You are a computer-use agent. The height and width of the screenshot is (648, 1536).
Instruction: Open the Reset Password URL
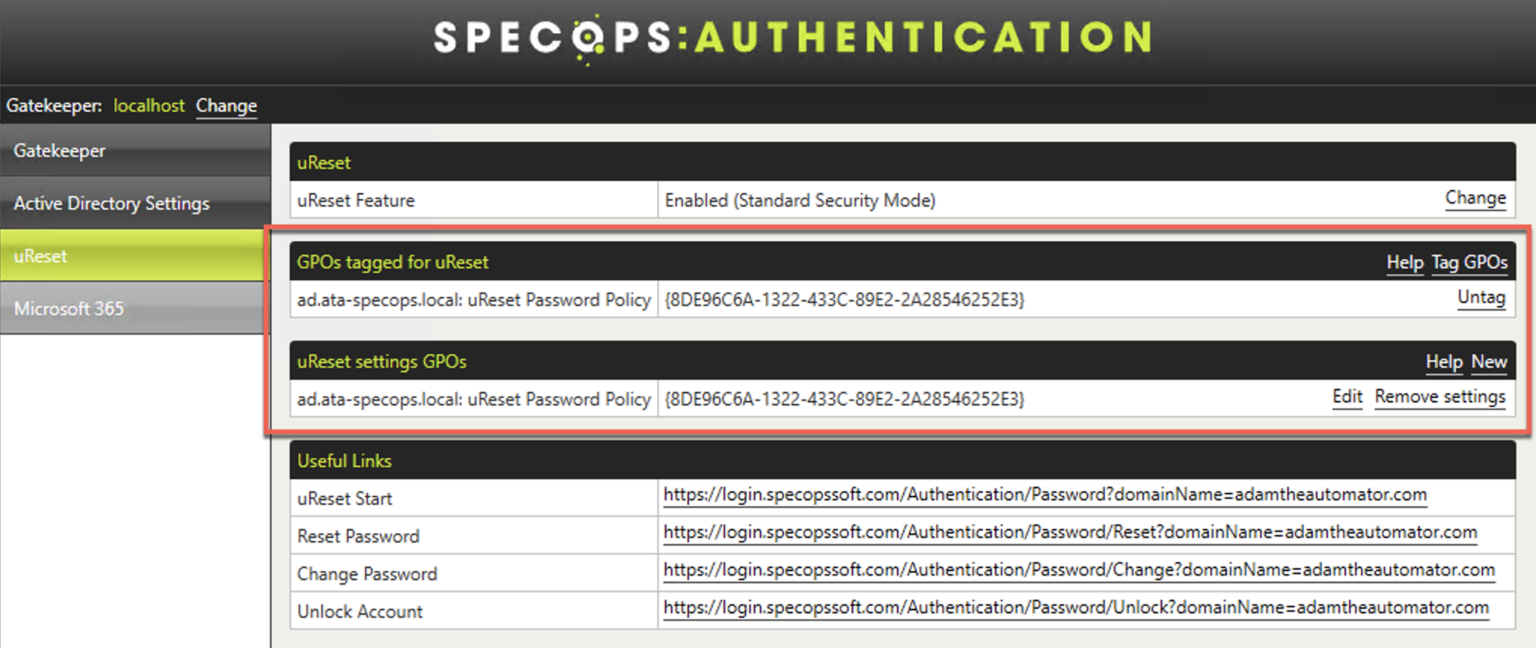(1070, 533)
